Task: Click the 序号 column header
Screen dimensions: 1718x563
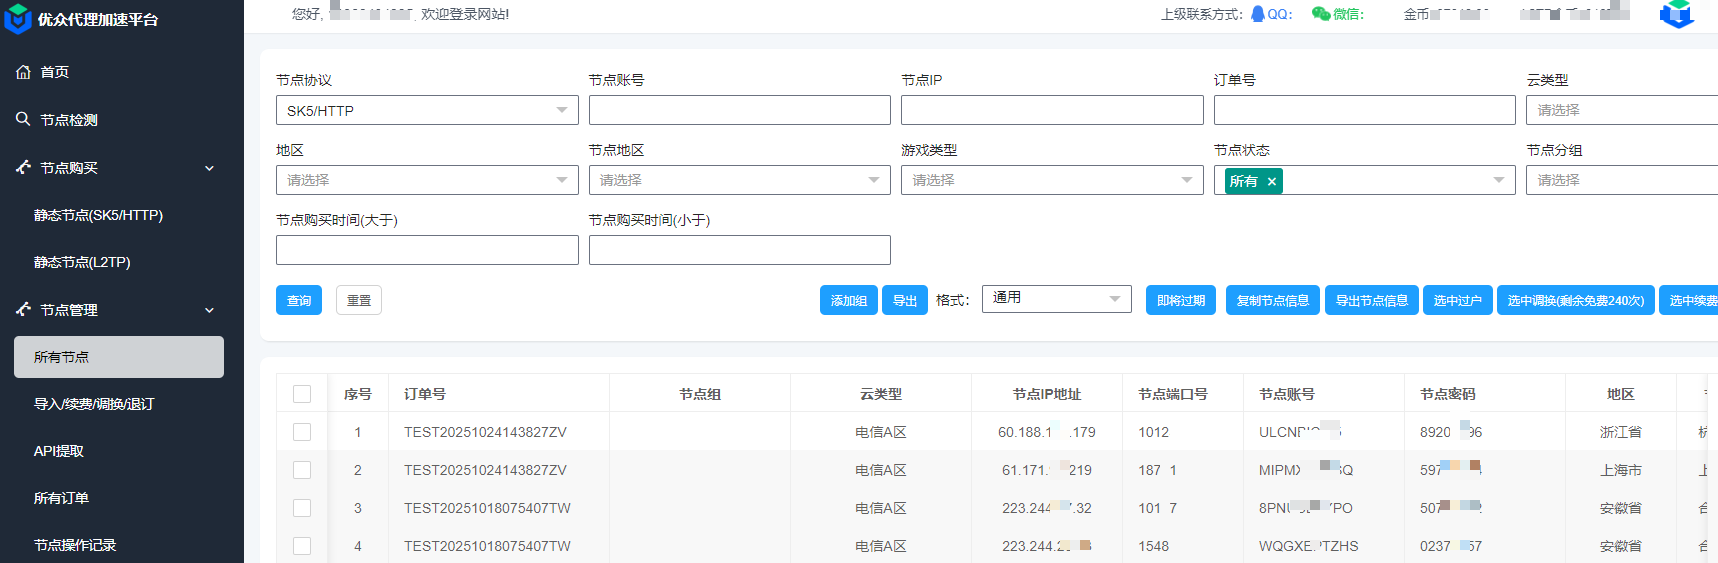Action: click(x=358, y=394)
